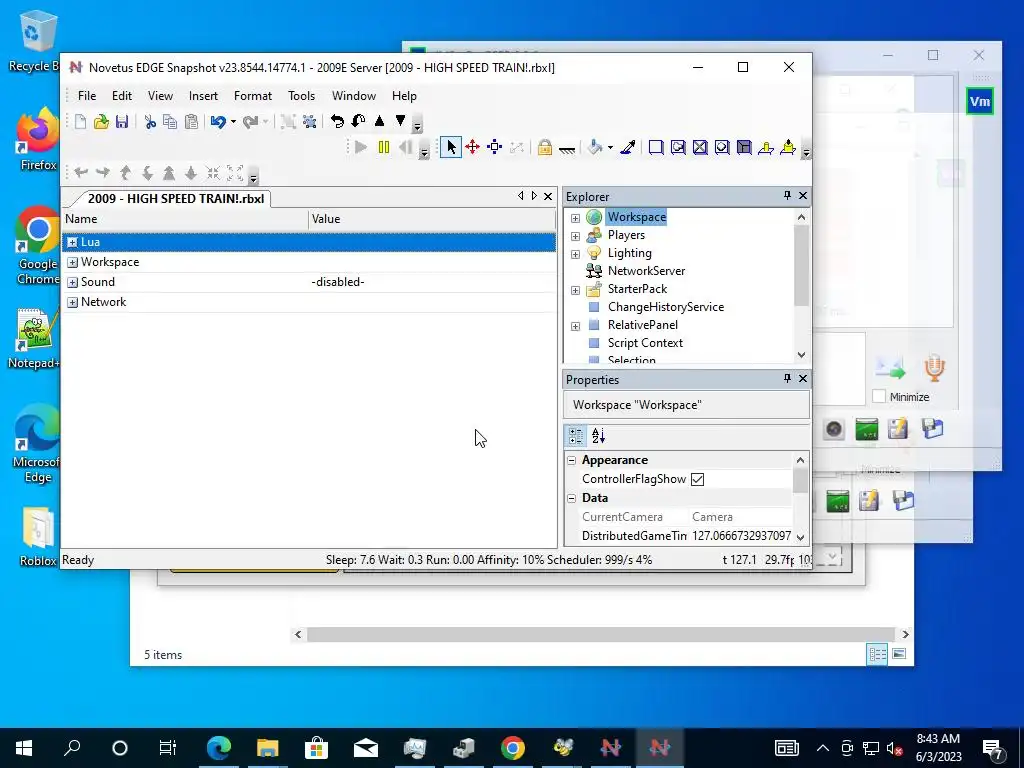The width and height of the screenshot is (1024, 768).
Task: Click the Paste clipboard icon
Action: coord(191,121)
